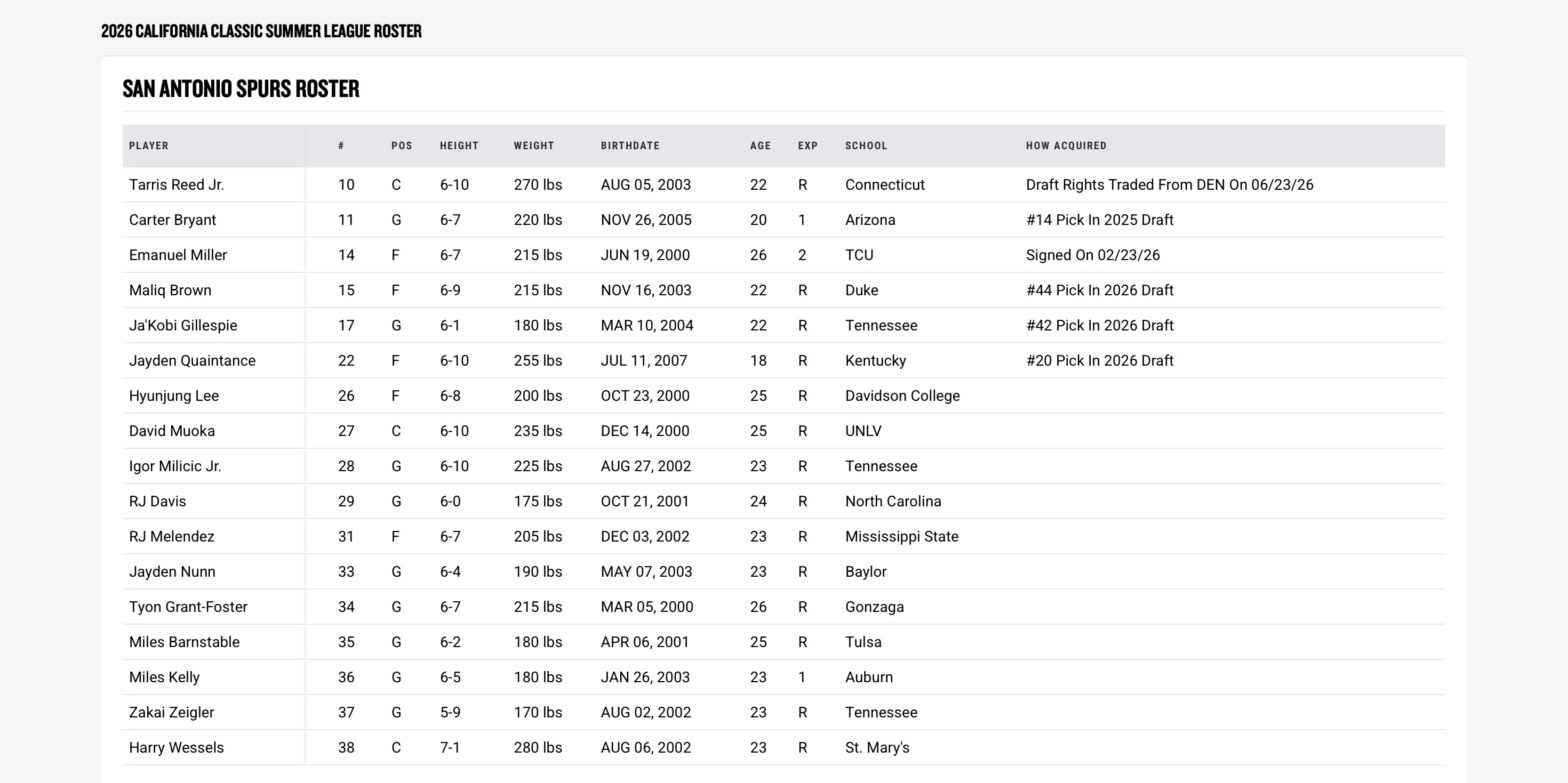Sort by Age column header
1568x783 pixels.
click(x=760, y=146)
